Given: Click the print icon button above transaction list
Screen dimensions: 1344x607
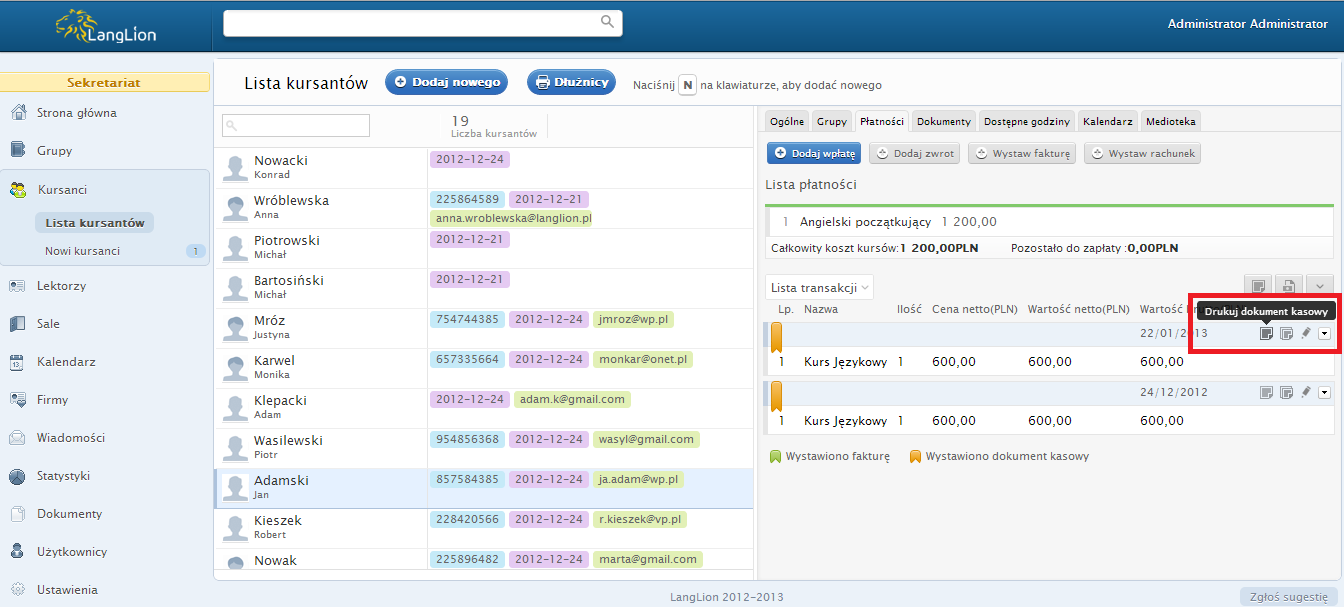Looking at the screenshot, I should (x=1290, y=286).
